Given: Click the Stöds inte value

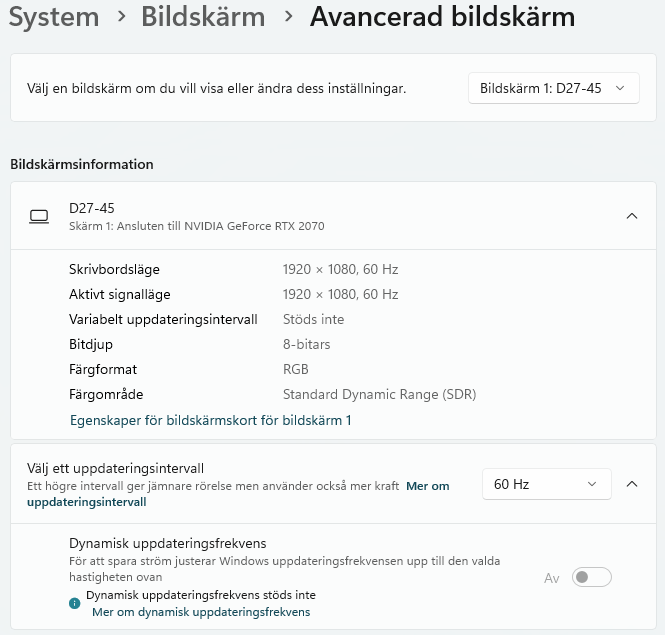Looking at the screenshot, I should [x=313, y=319].
